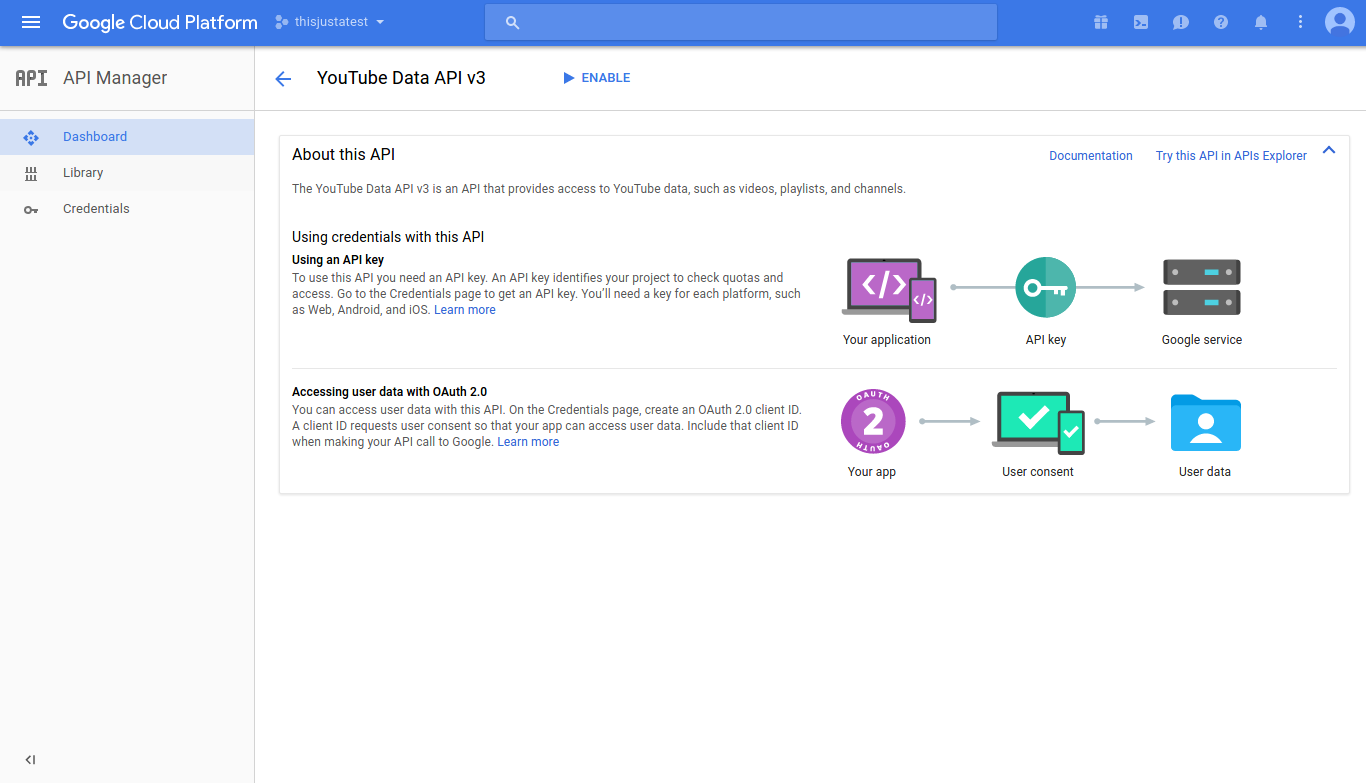Viewport: 1366px width, 783px height.
Task: Select Library in the sidebar
Action: click(127, 173)
